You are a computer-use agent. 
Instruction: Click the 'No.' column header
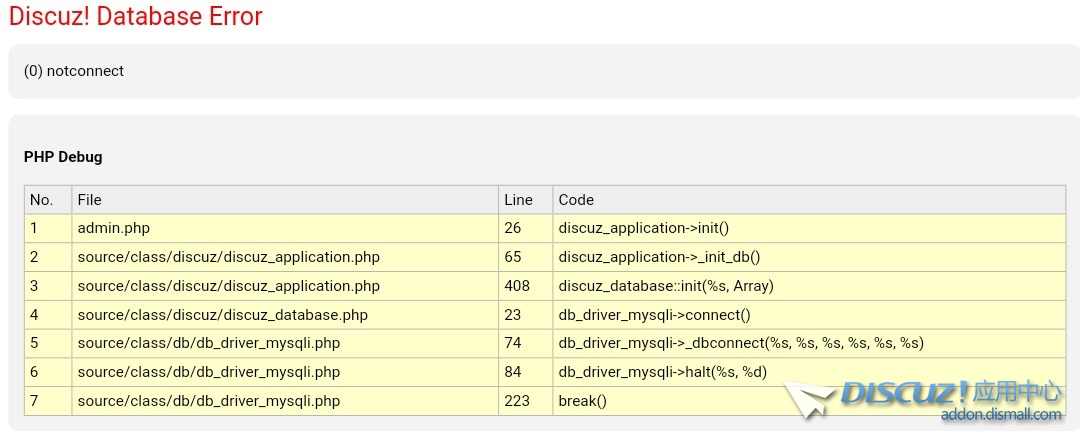pyautogui.click(x=41, y=200)
